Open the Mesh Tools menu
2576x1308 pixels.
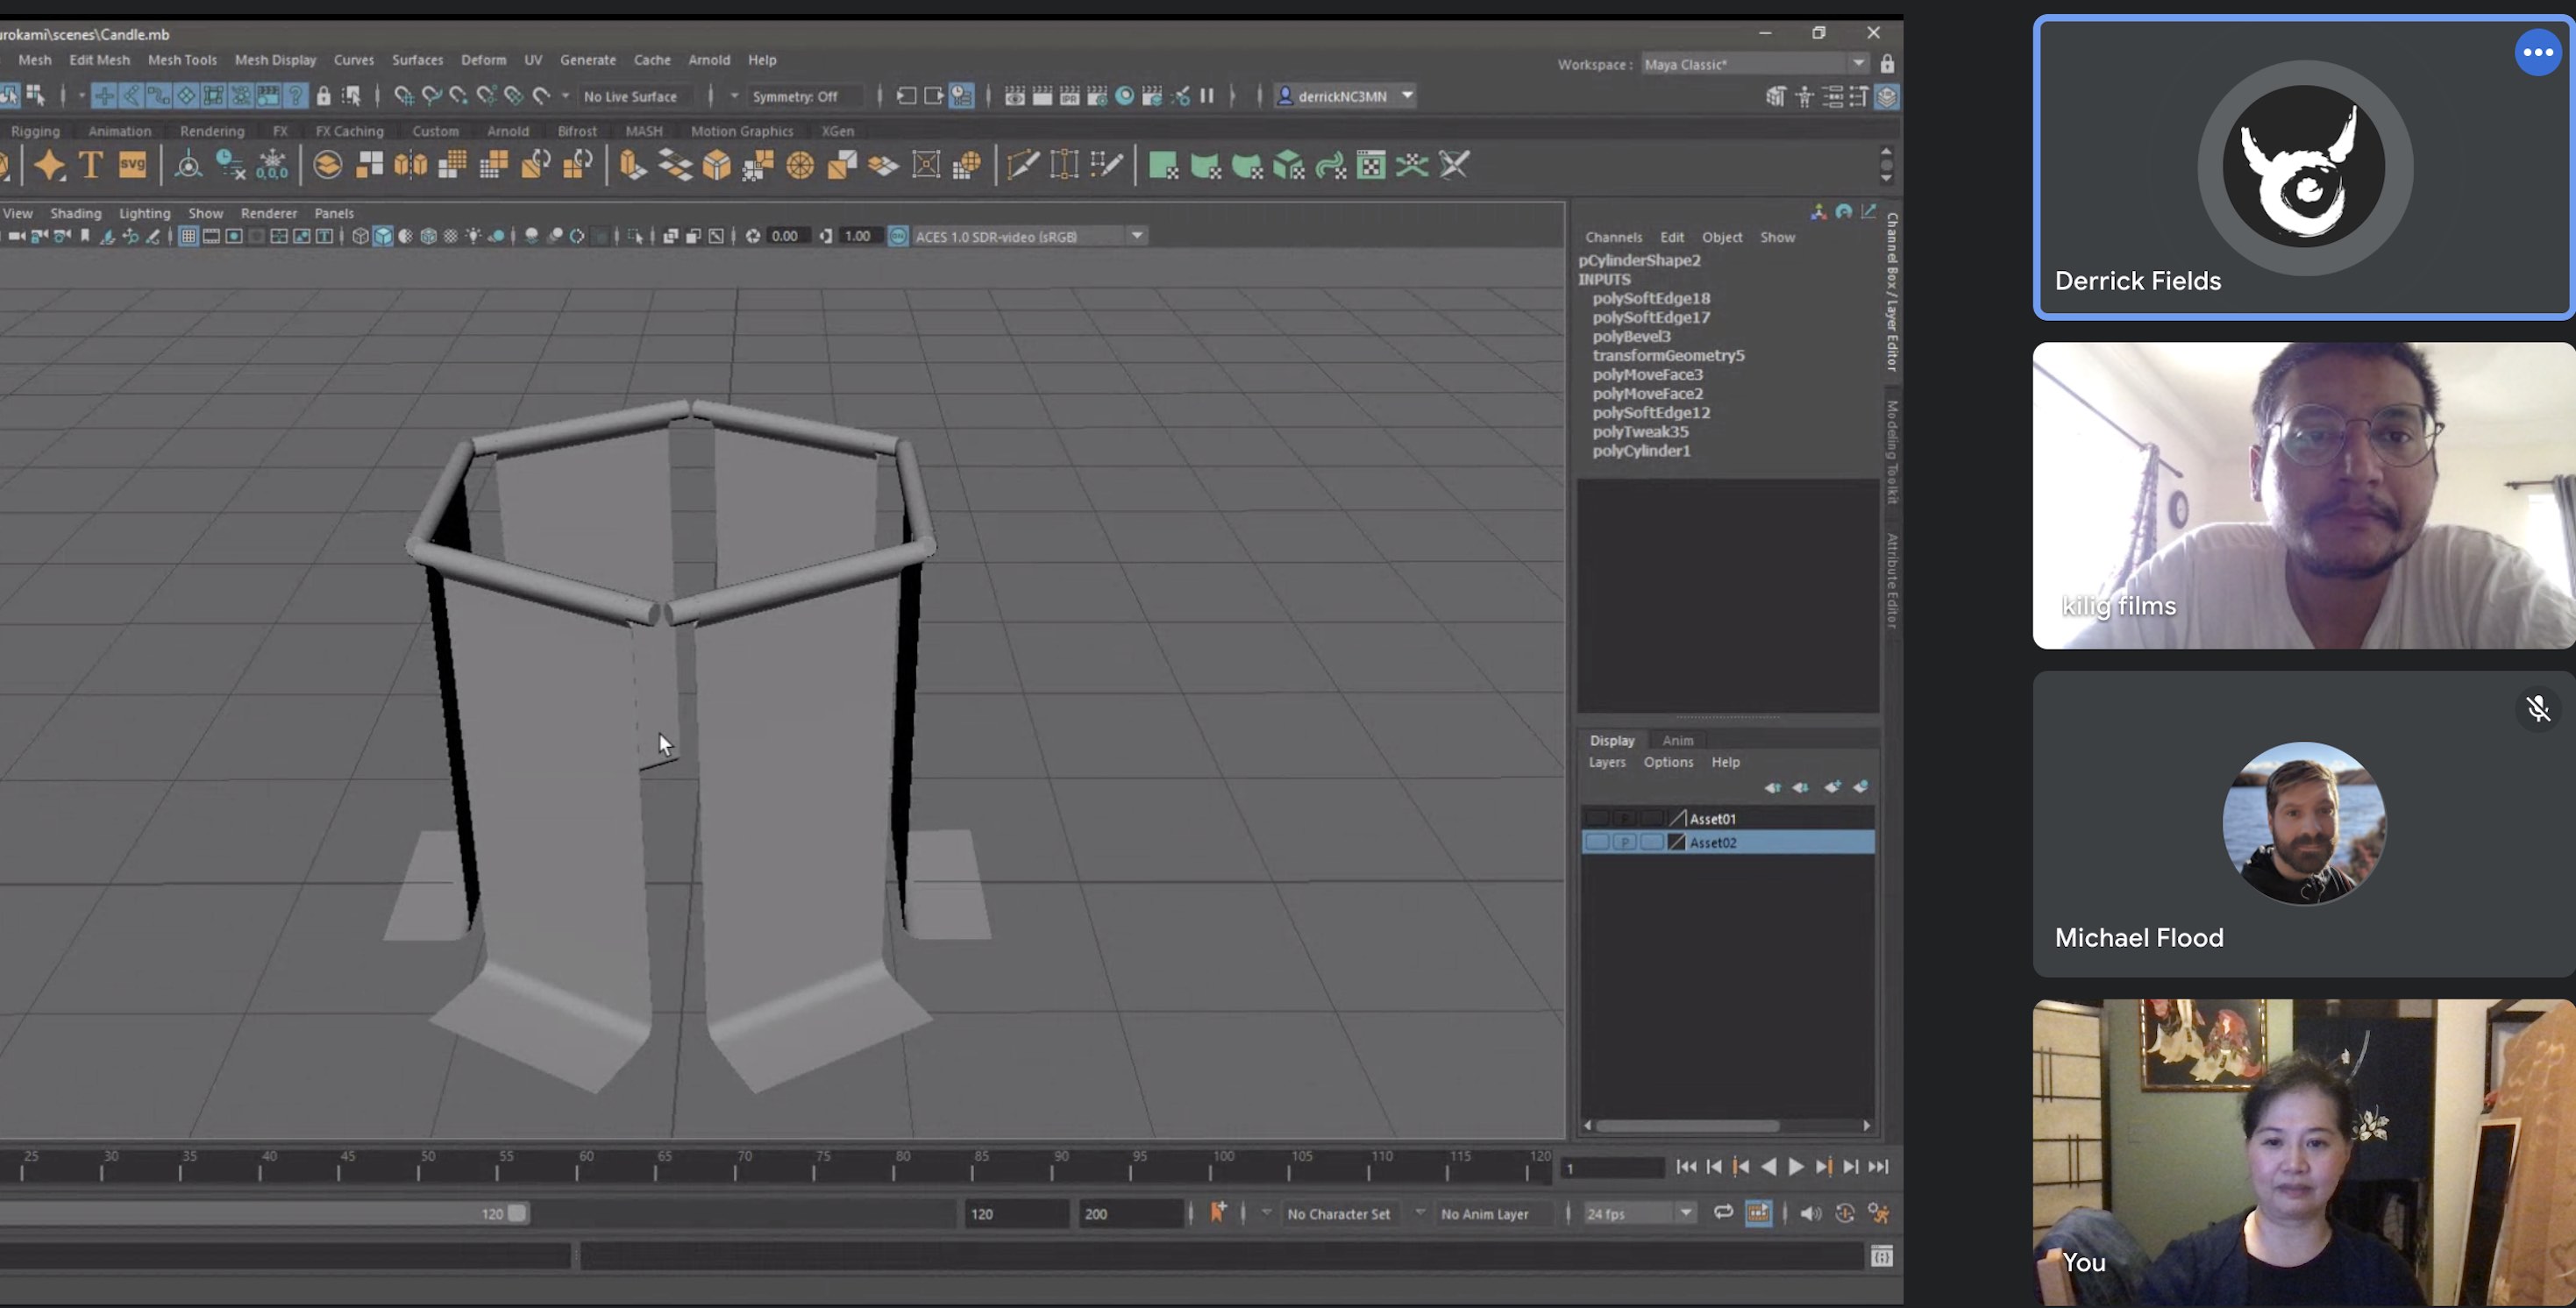(x=182, y=60)
